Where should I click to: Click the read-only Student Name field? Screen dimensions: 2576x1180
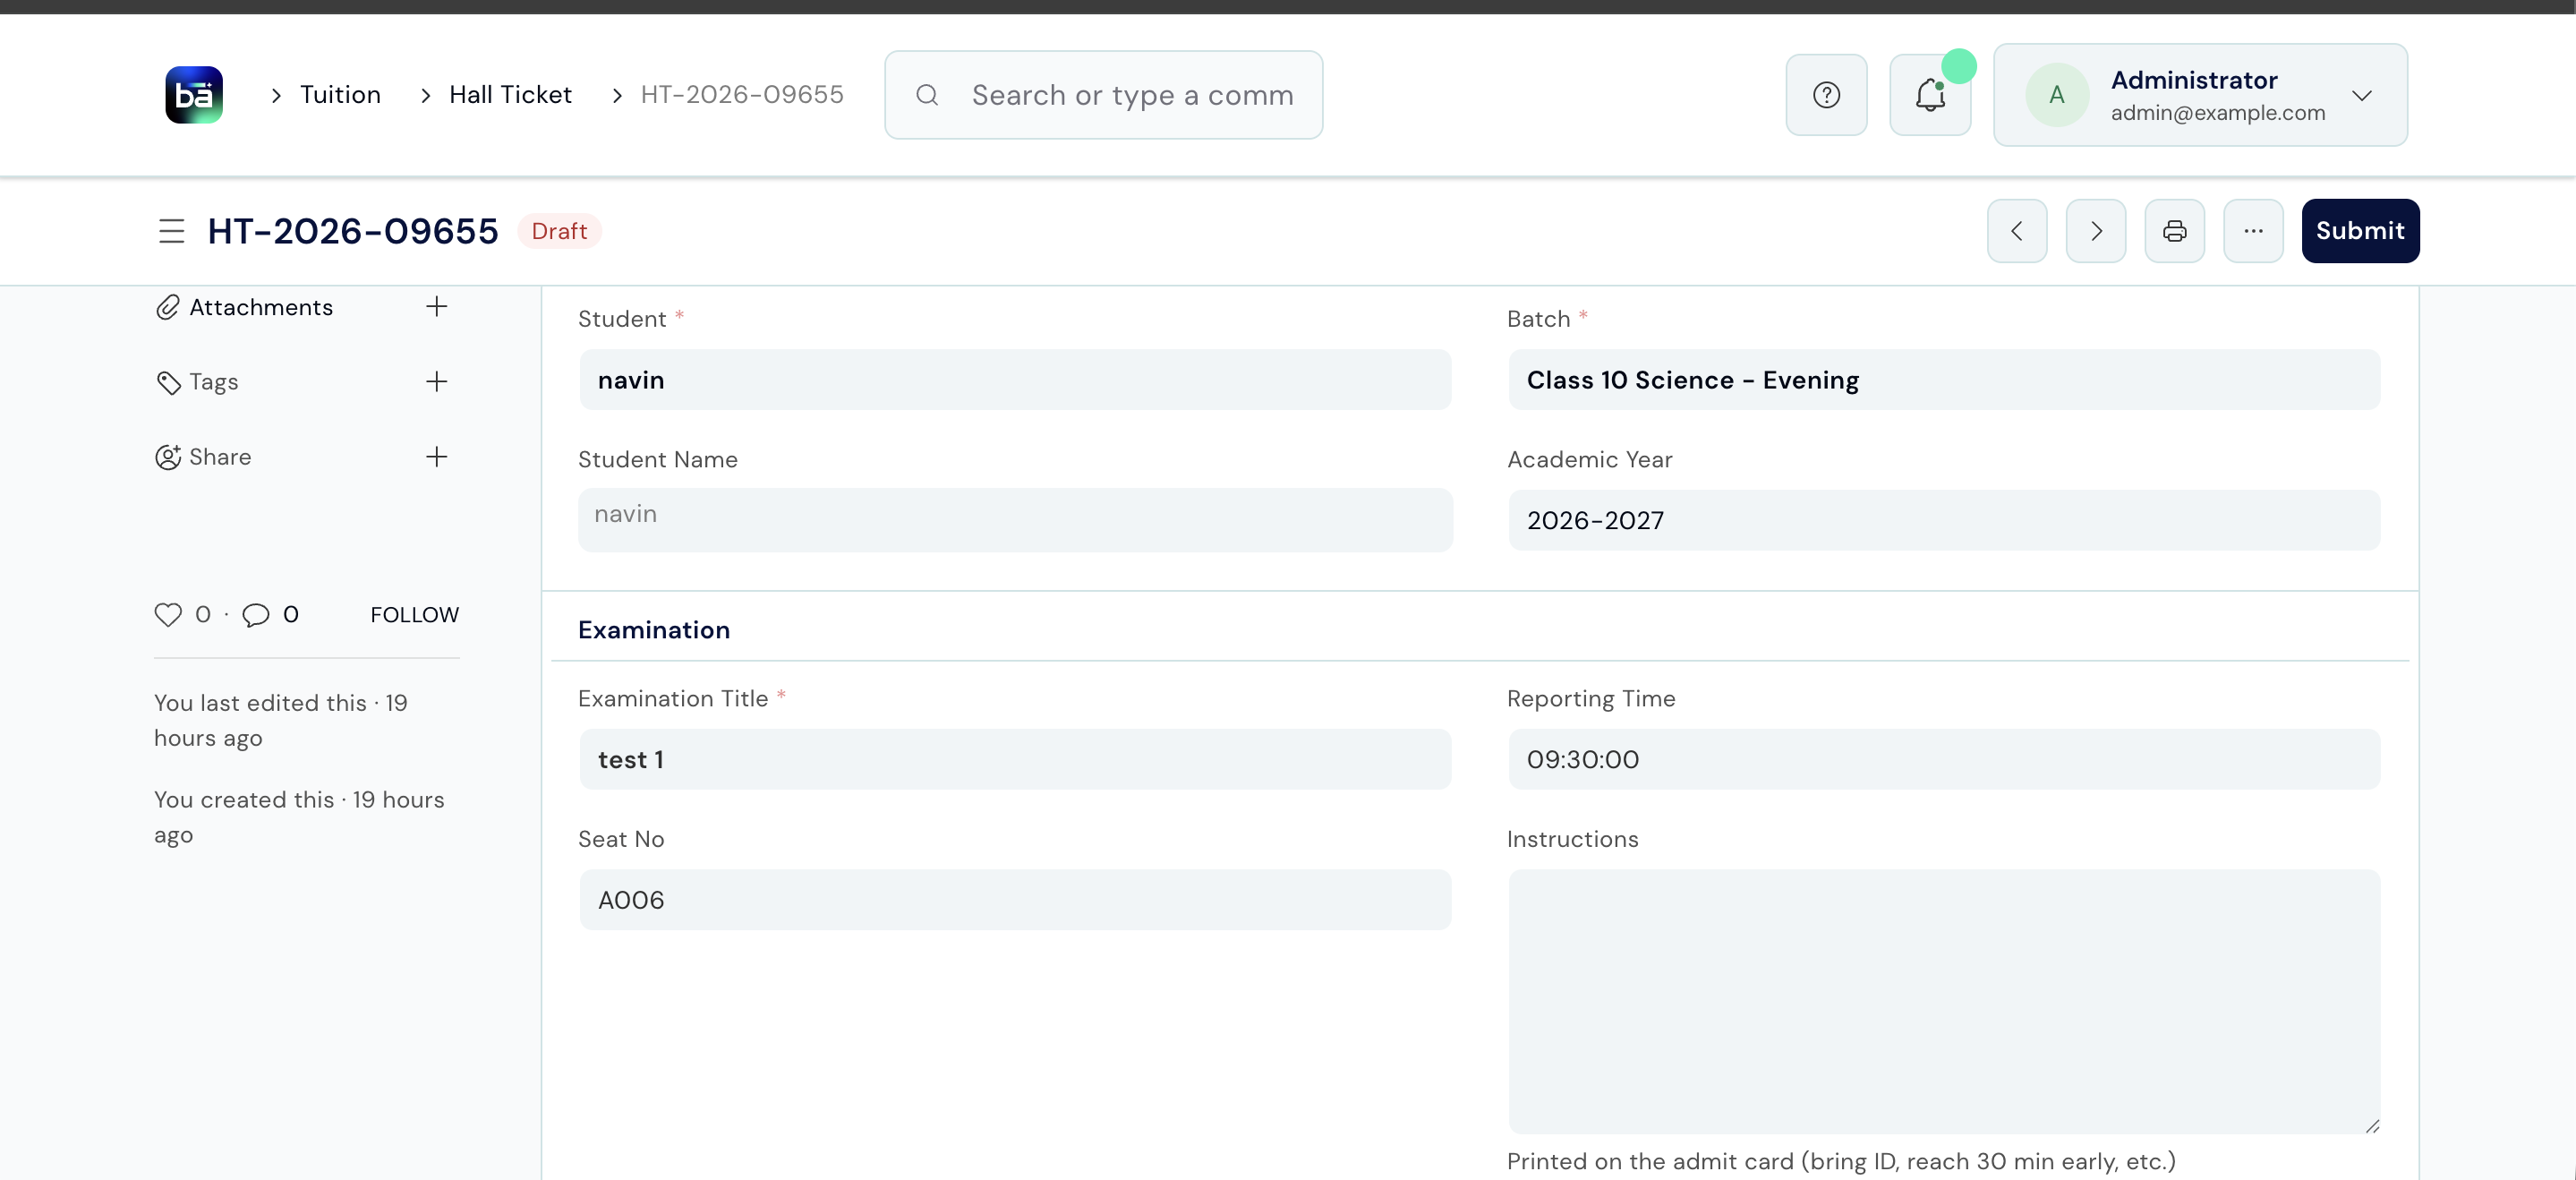click(1015, 520)
